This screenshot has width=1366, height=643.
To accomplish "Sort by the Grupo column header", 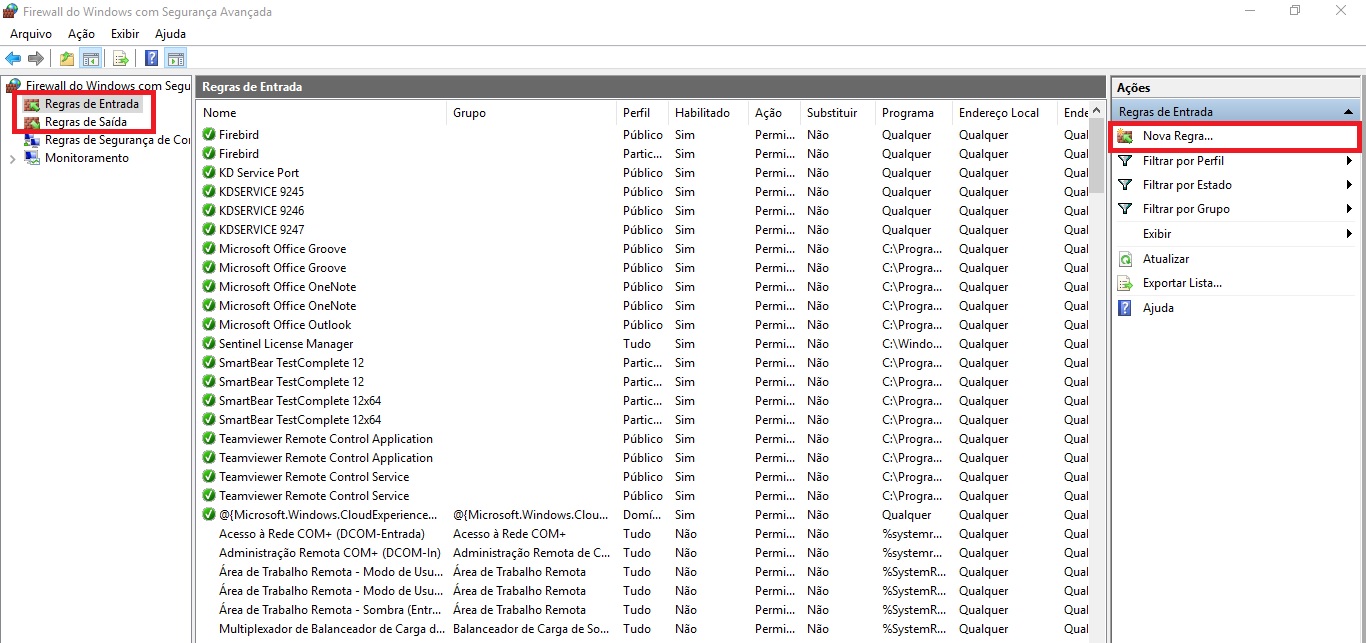I will pyautogui.click(x=532, y=113).
